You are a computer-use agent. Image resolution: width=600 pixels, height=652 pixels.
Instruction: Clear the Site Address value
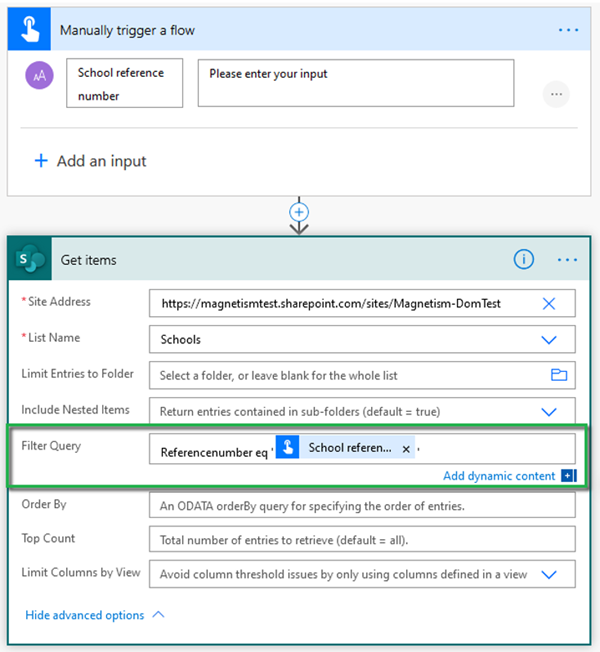(x=548, y=304)
